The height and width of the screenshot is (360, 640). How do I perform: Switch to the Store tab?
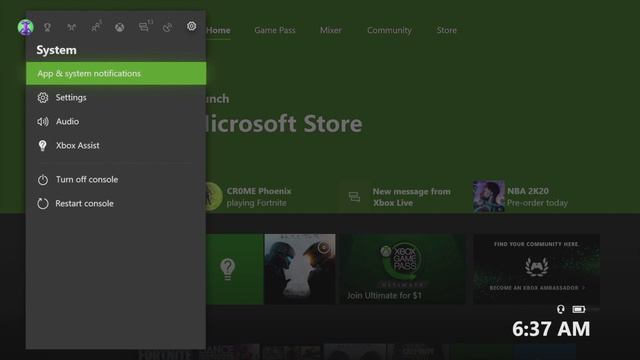click(x=447, y=30)
